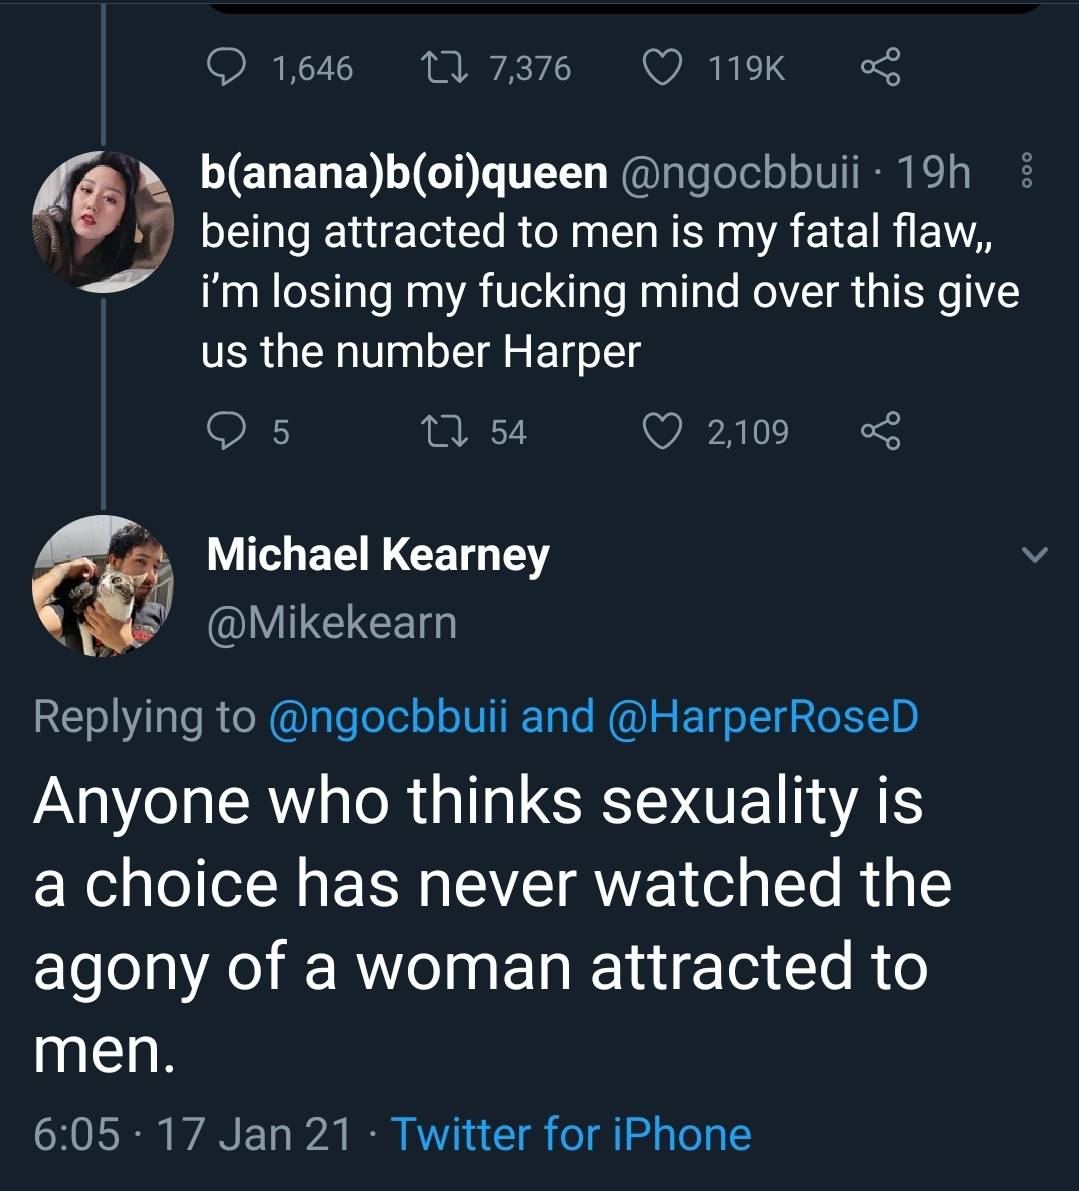Tap the b(anana)b(oi)queen display name

tap(404, 173)
